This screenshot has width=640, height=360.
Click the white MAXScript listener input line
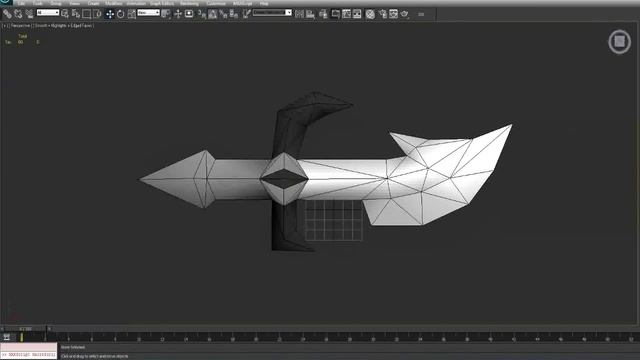point(29,355)
